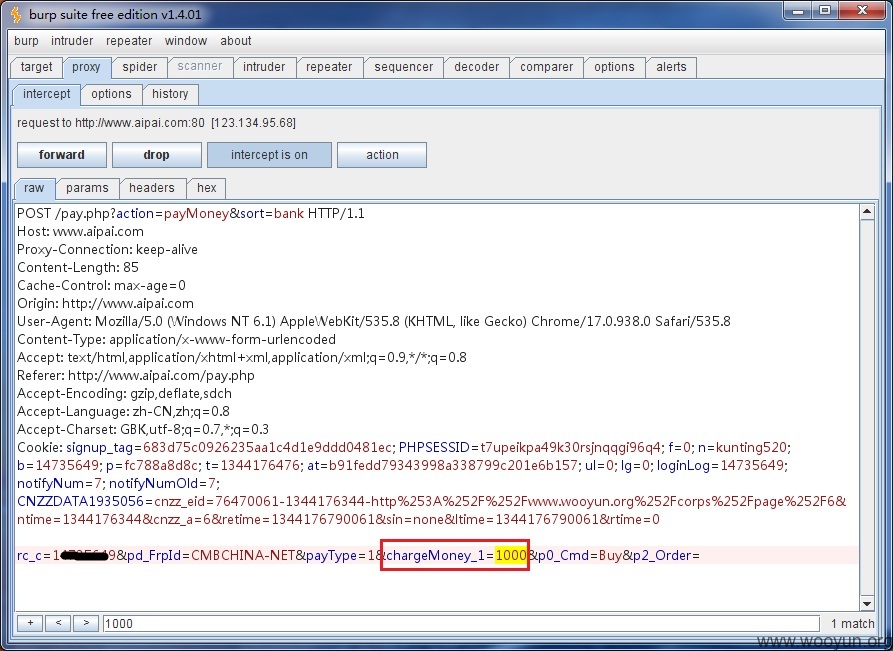This screenshot has width=893, height=651.
Task: Open the proxy options sub-tab
Action: (111, 94)
